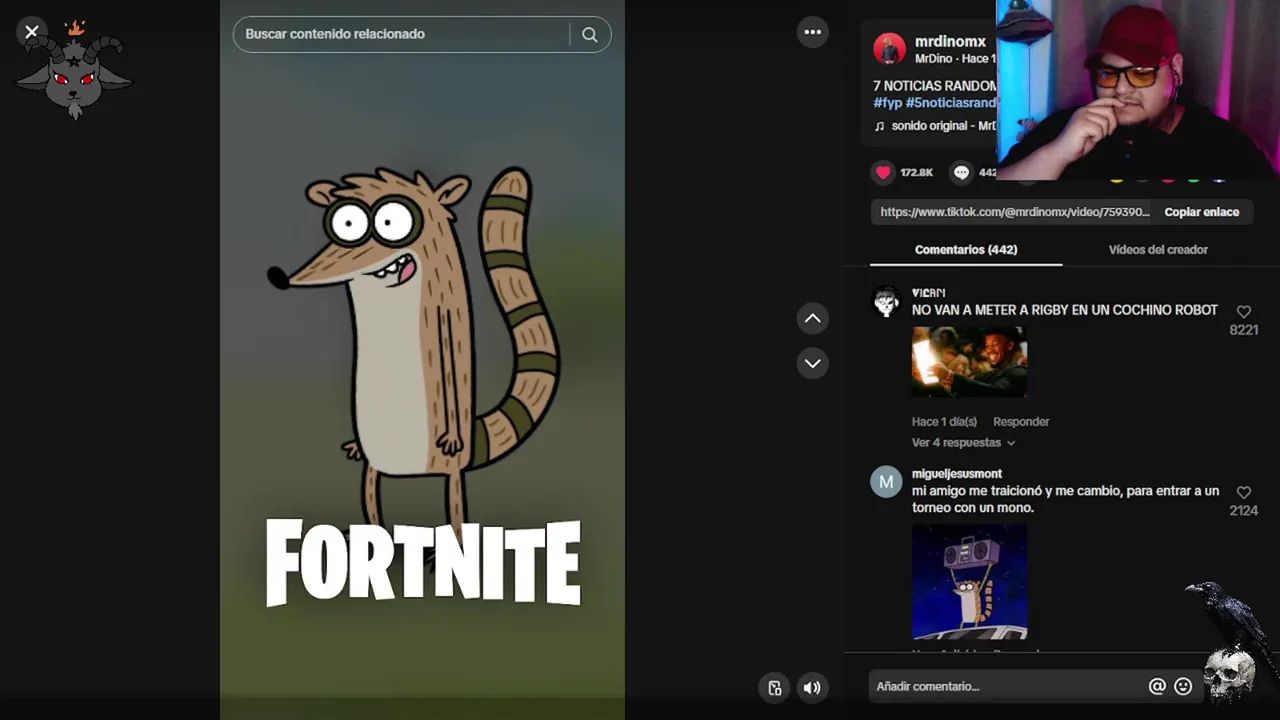1280x720 pixels.
Task: Go to next video with down arrow
Action: pyautogui.click(x=813, y=363)
